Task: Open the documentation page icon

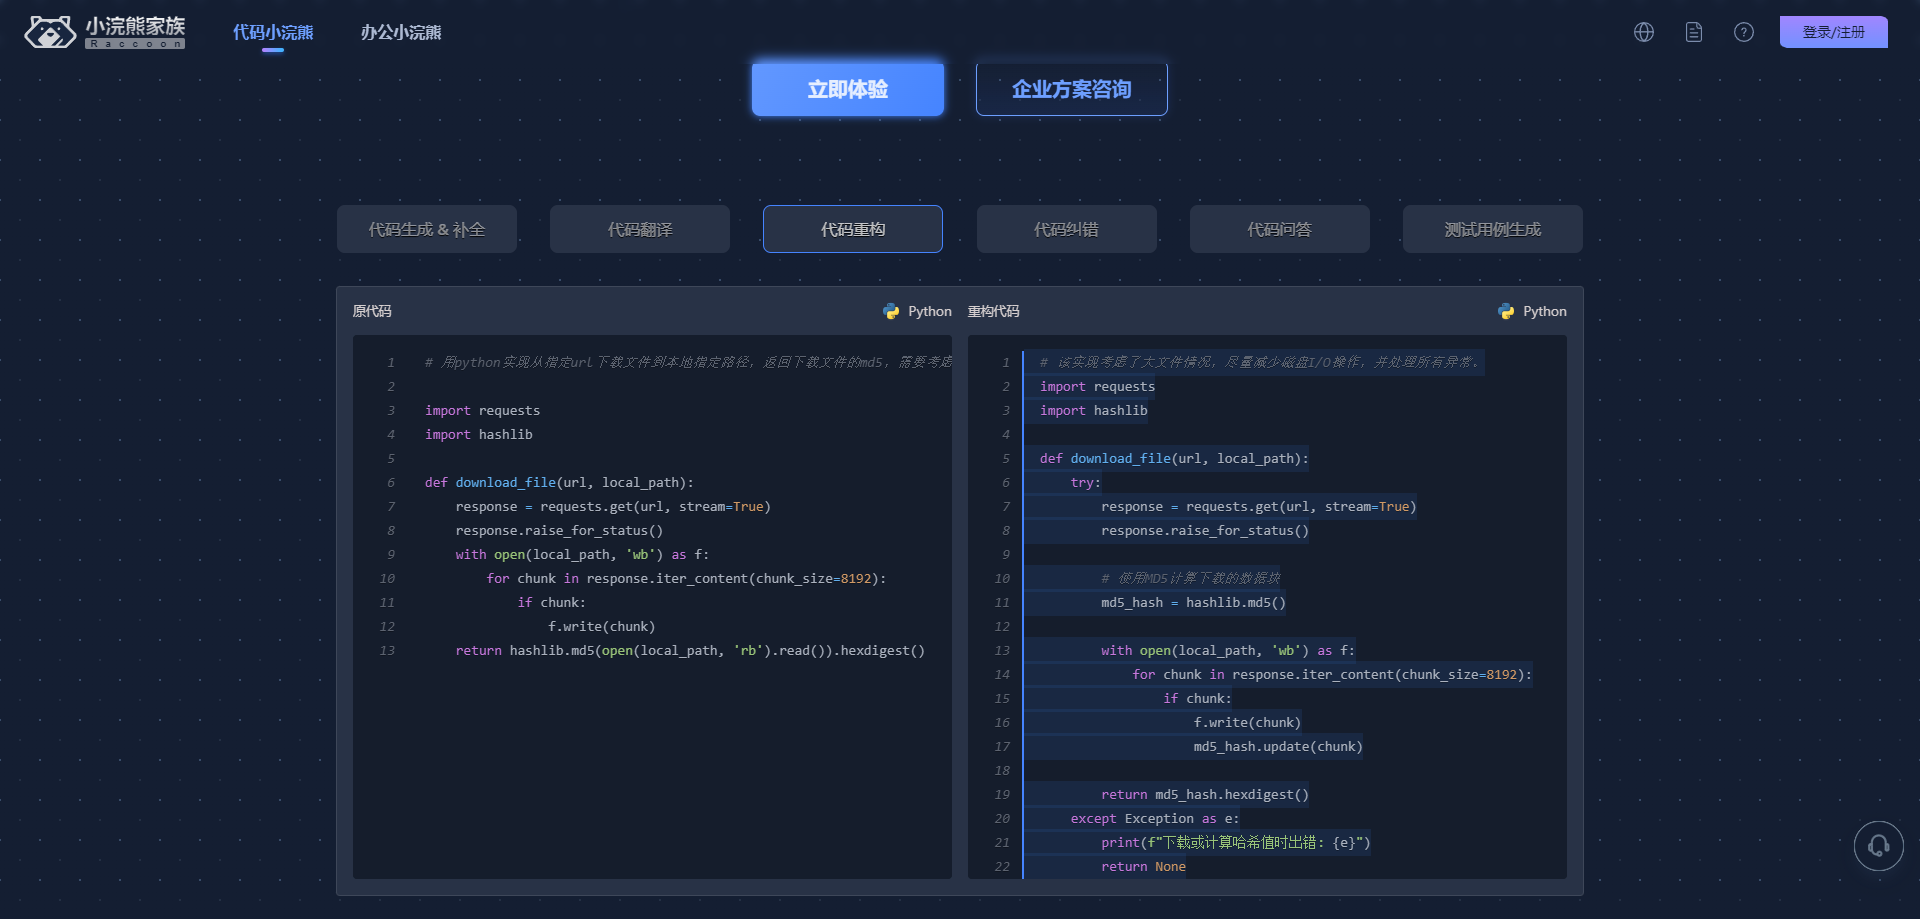Action: (1694, 32)
